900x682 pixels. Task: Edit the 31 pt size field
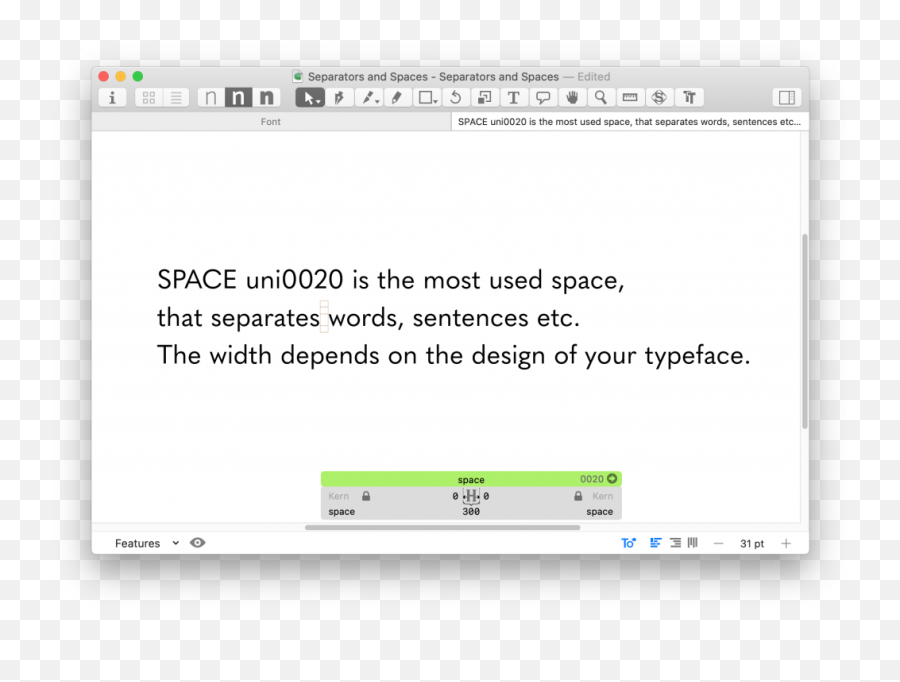click(752, 544)
